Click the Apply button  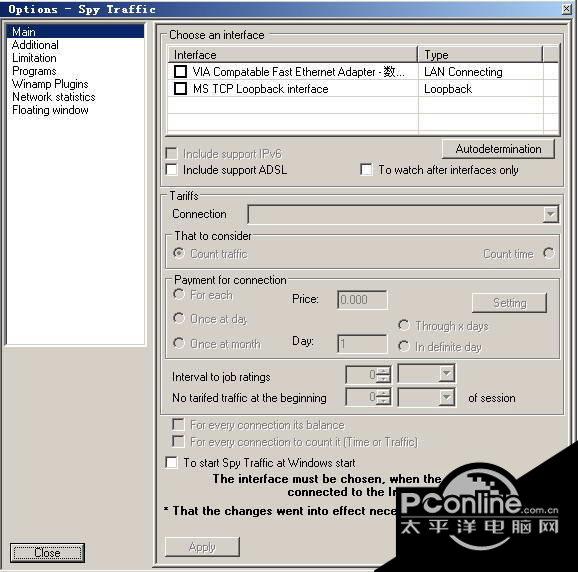[x=202, y=547]
